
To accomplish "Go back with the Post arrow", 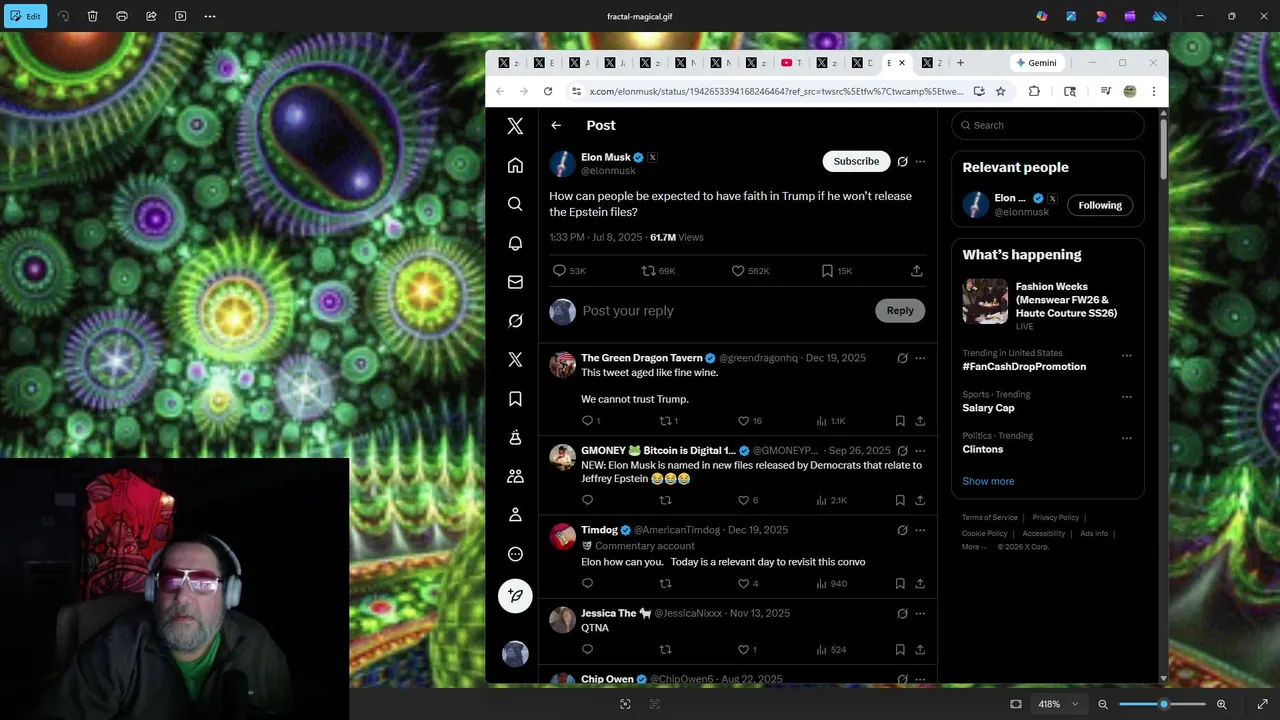I will [x=556, y=125].
